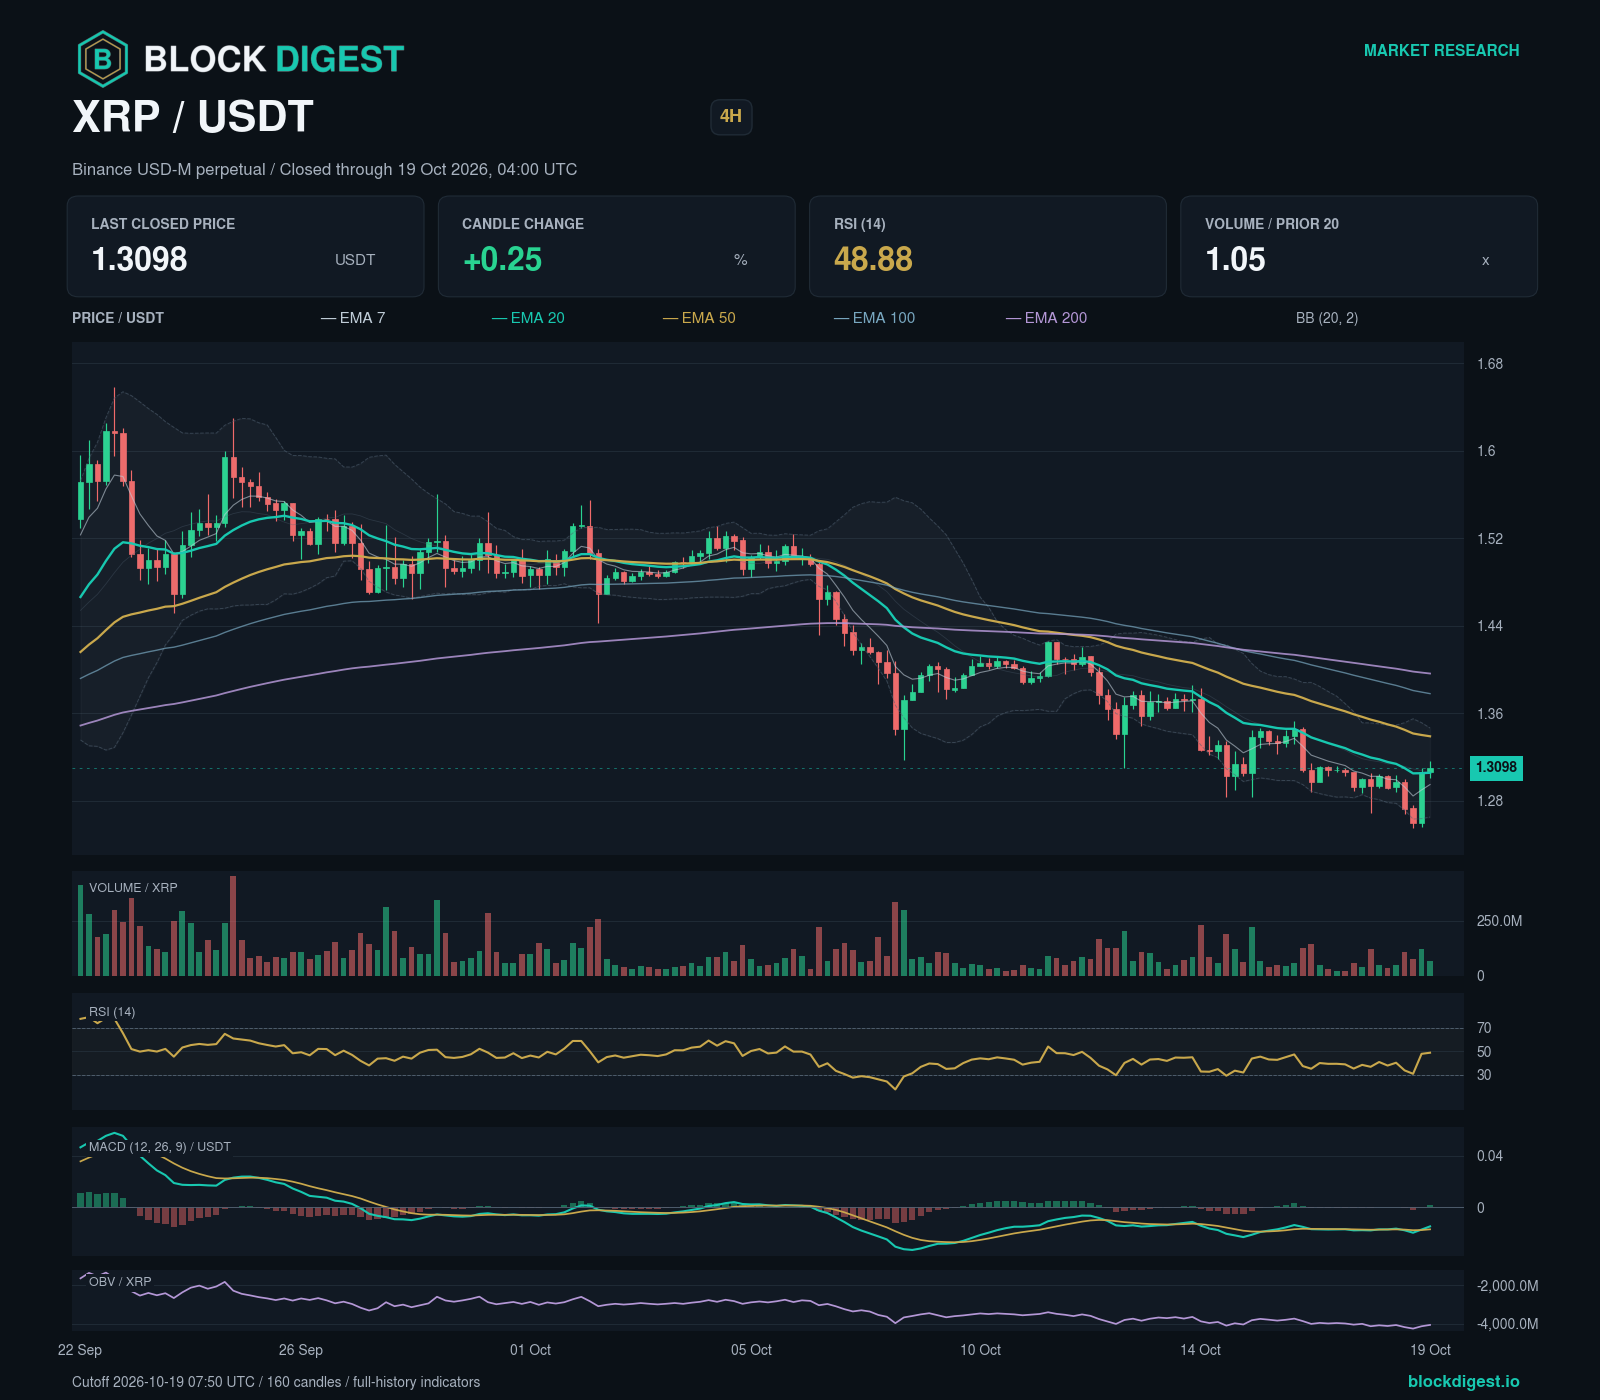Toggle the EMA 200 legend entry
1600x1400 pixels.
(1046, 318)
